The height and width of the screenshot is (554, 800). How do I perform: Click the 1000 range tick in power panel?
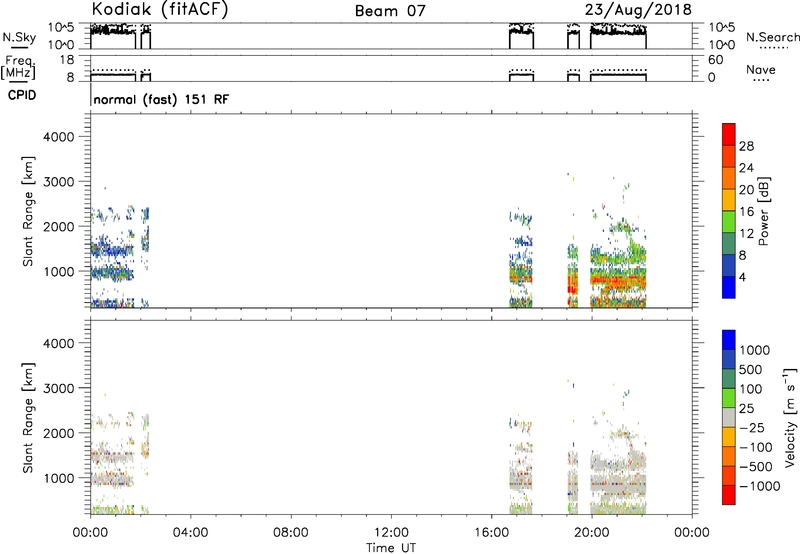point(58,271)
